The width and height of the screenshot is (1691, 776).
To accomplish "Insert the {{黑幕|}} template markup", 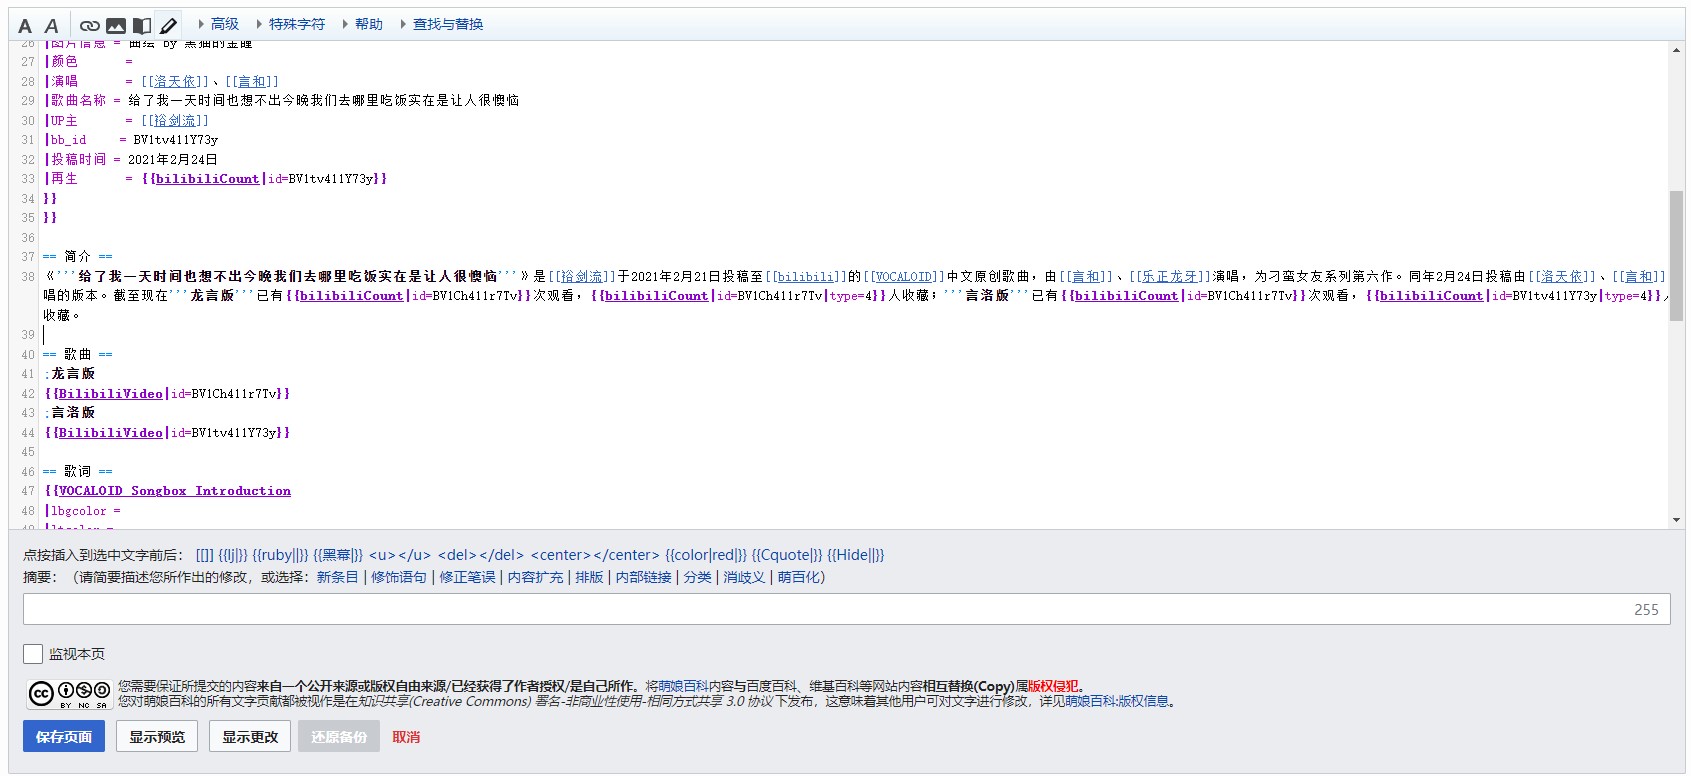I will (x=338, y=555).
